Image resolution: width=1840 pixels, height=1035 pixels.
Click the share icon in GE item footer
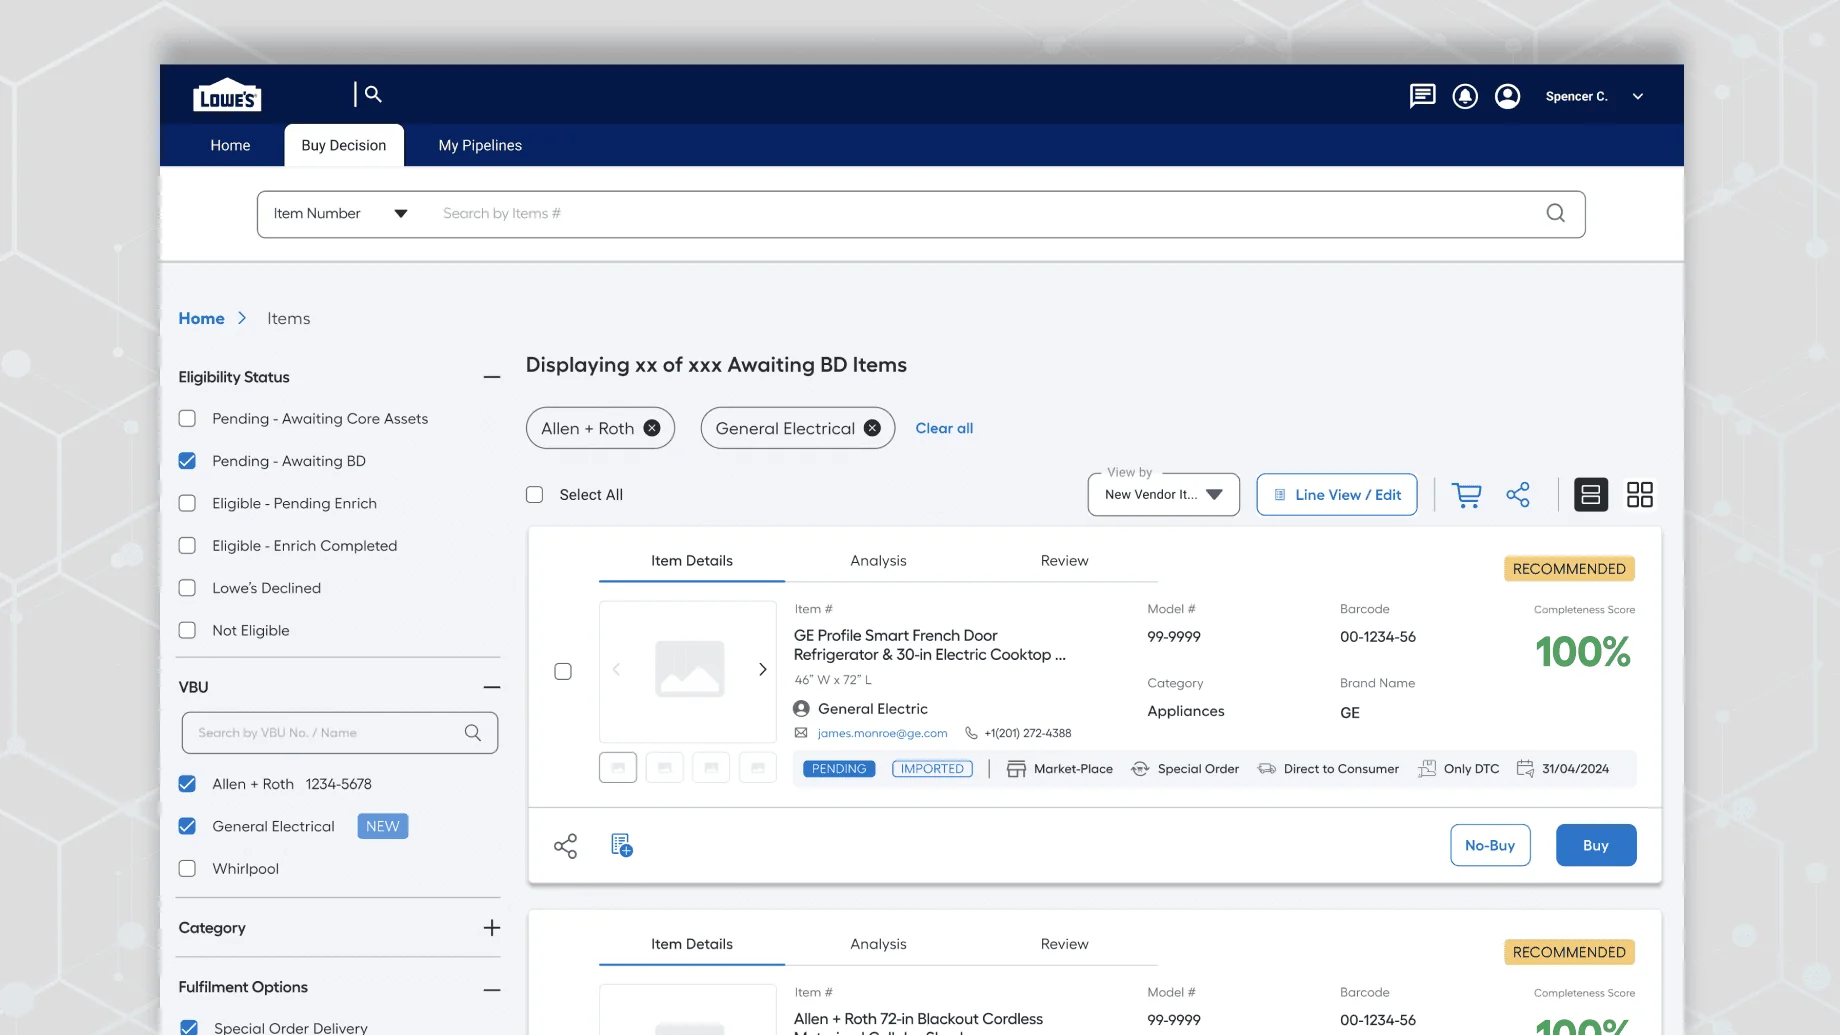click(565, 846)
